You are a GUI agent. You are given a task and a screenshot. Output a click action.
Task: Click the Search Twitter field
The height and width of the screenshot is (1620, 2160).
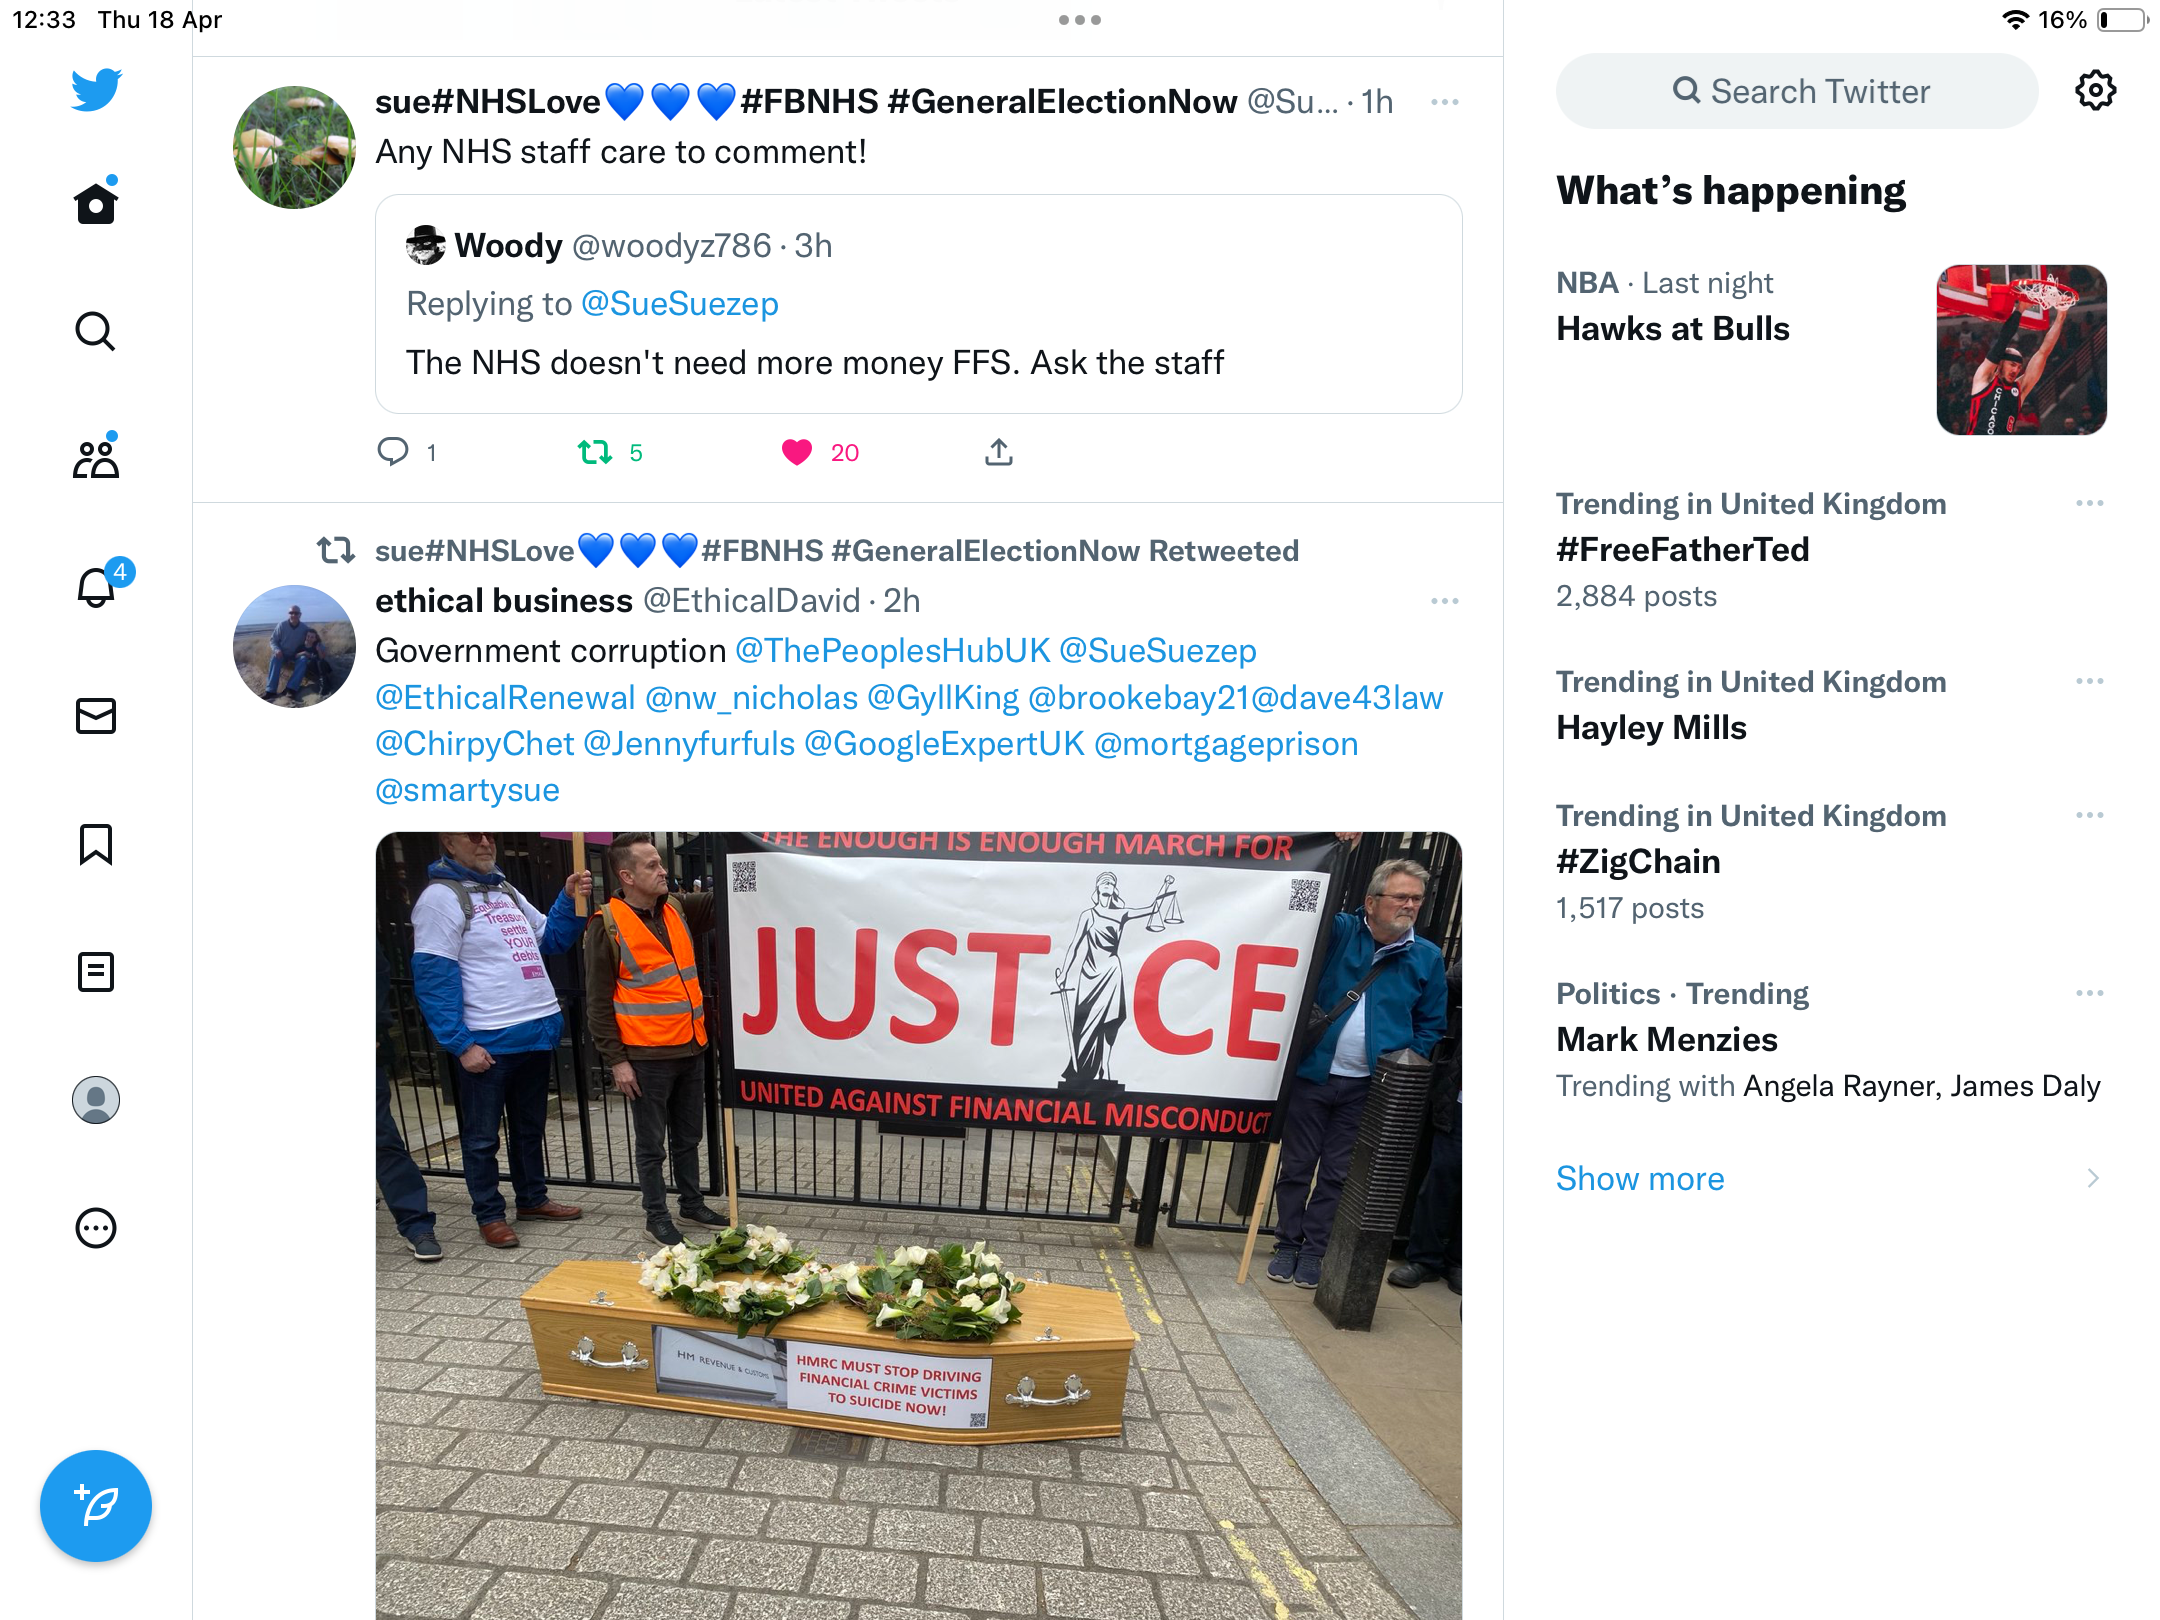pyautogui.click(x=1797, y=91)
